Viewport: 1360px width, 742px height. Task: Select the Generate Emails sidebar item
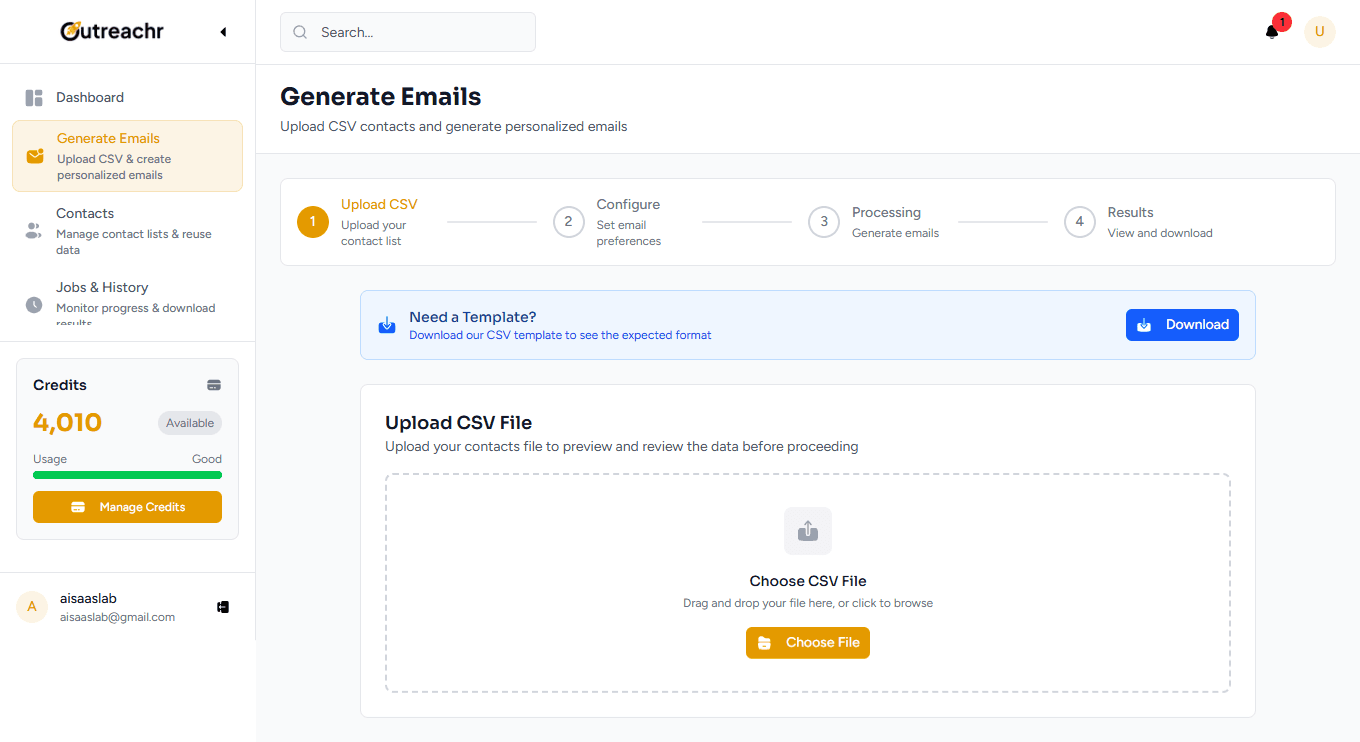pyautogui.click(x=127, y=156)
